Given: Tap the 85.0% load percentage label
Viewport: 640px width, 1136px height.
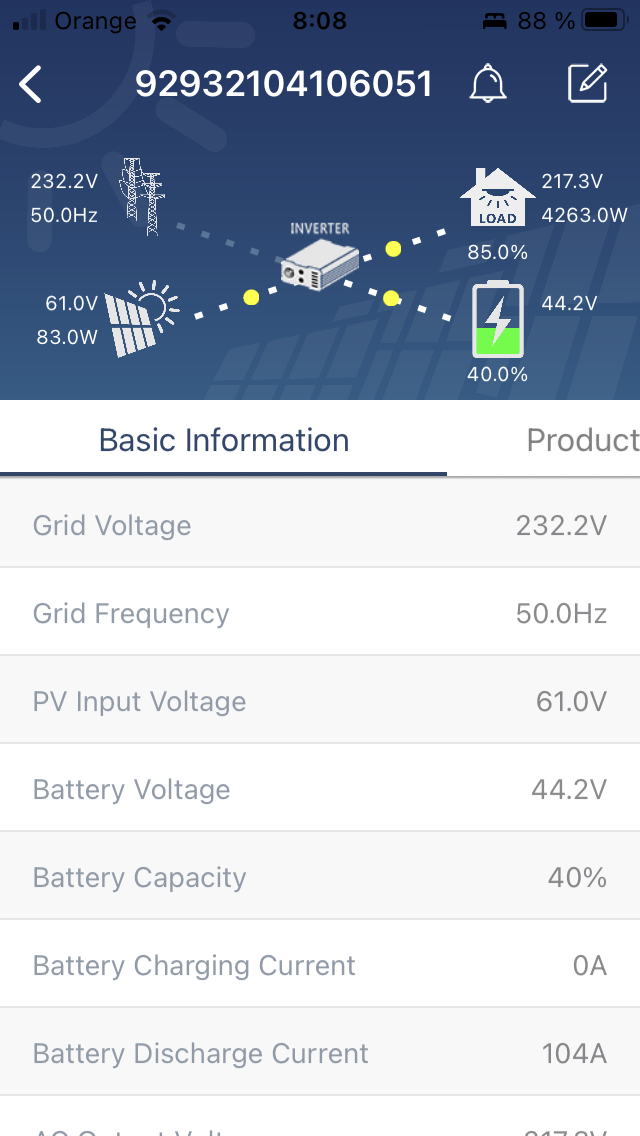Looking at the screenshot, I should tap(497, 252).
